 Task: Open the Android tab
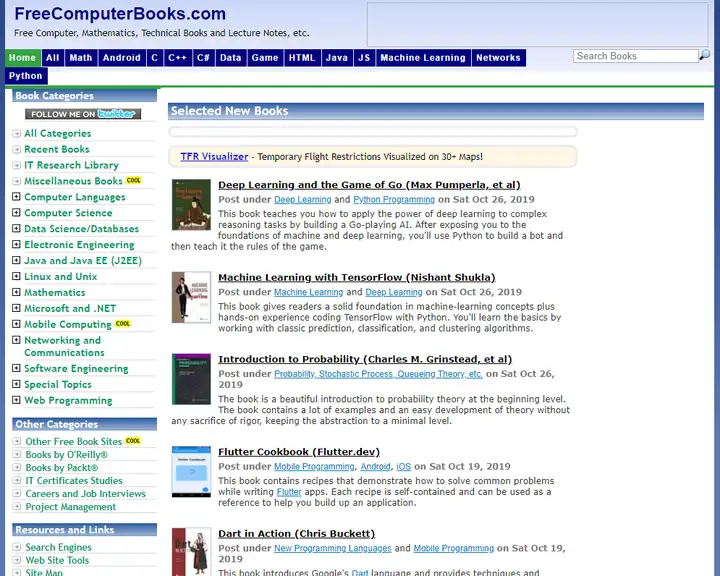(122, 58)
